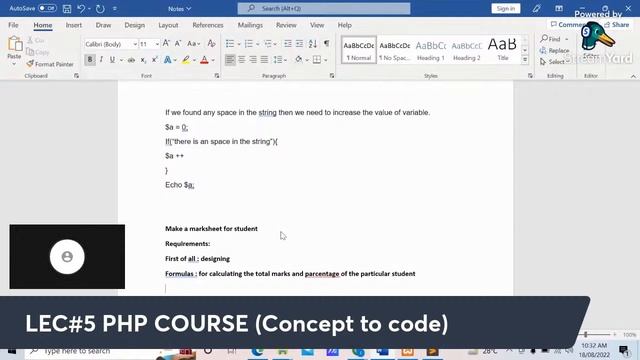Image resolution: width=640 pixels, height=360 pixels.
Task: Click the Bullets list icon
Action: (230, 44)
